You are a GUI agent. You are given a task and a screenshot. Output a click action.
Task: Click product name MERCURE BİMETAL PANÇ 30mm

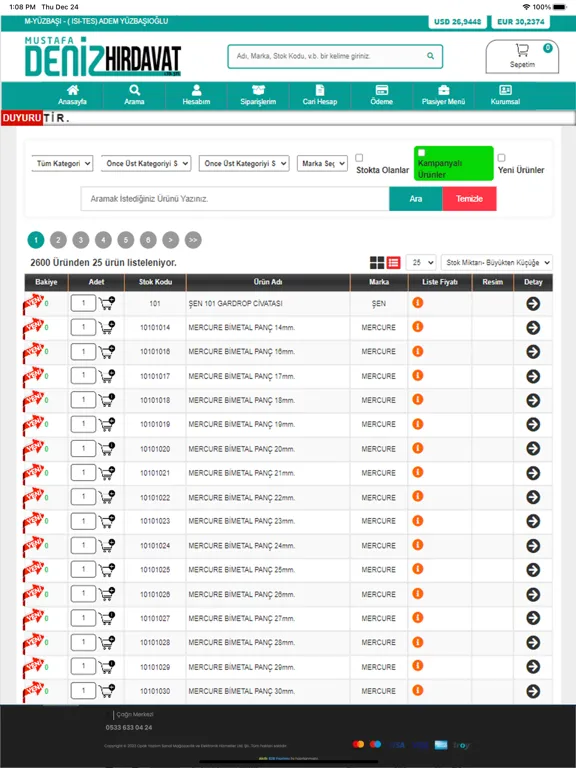(x=241, y=691)
